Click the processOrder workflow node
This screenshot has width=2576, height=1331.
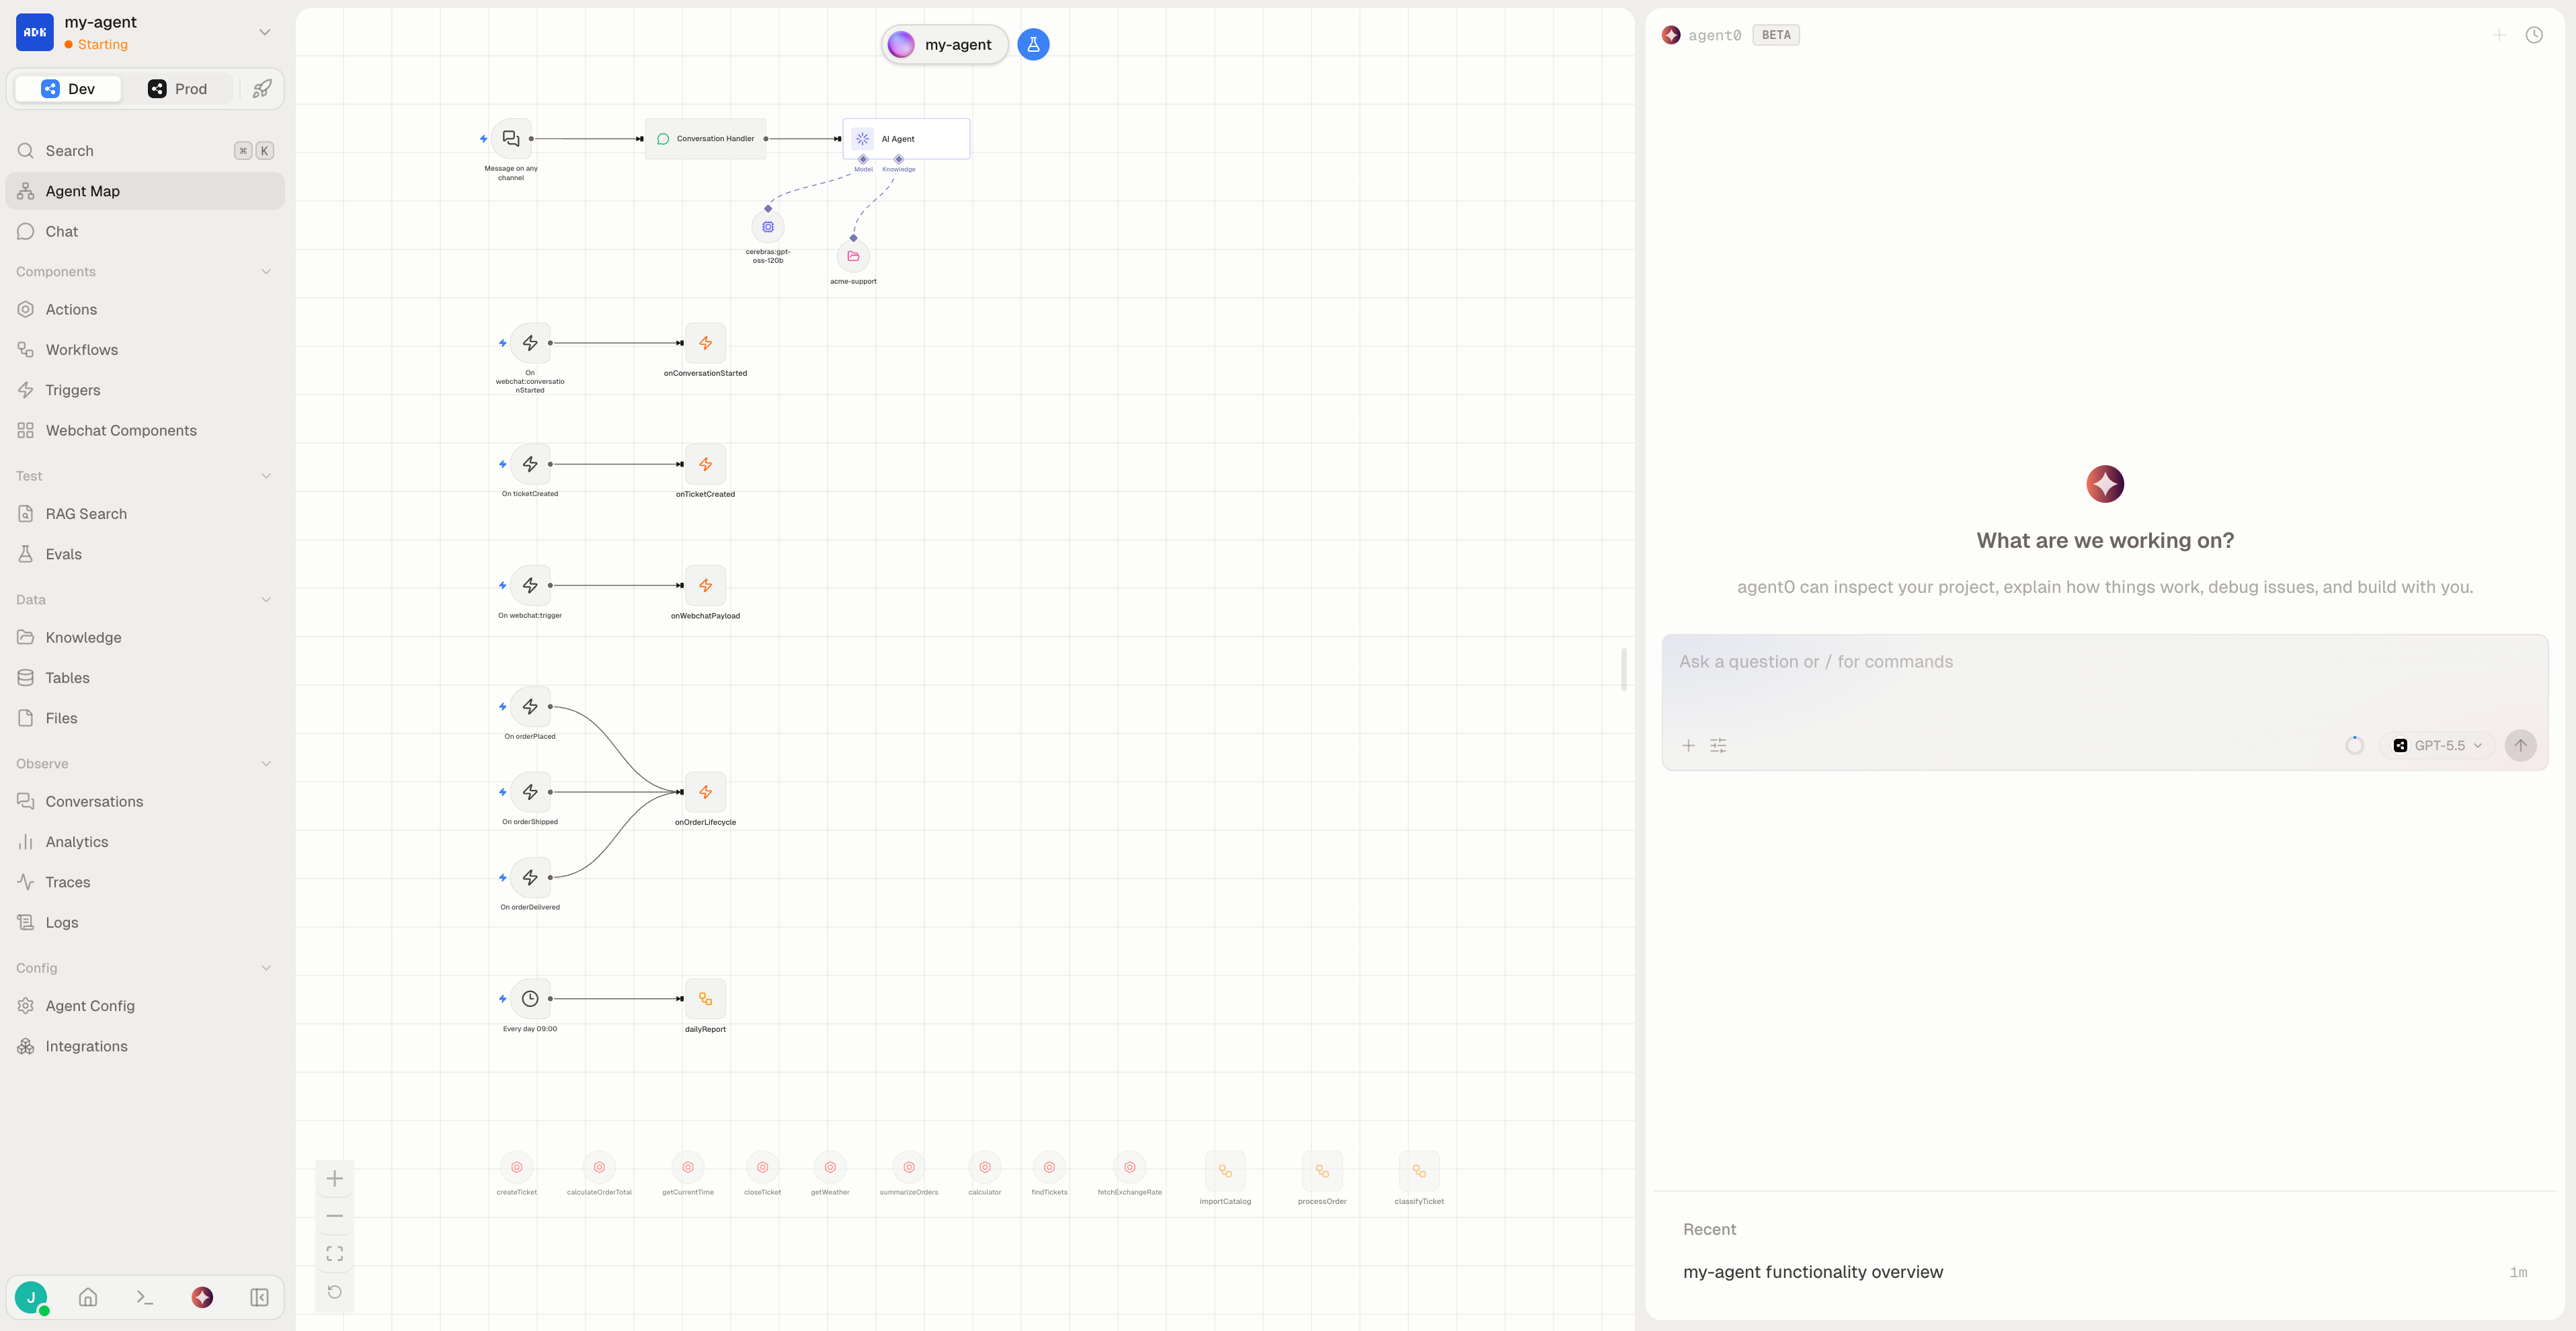tap(1322, 1171)
